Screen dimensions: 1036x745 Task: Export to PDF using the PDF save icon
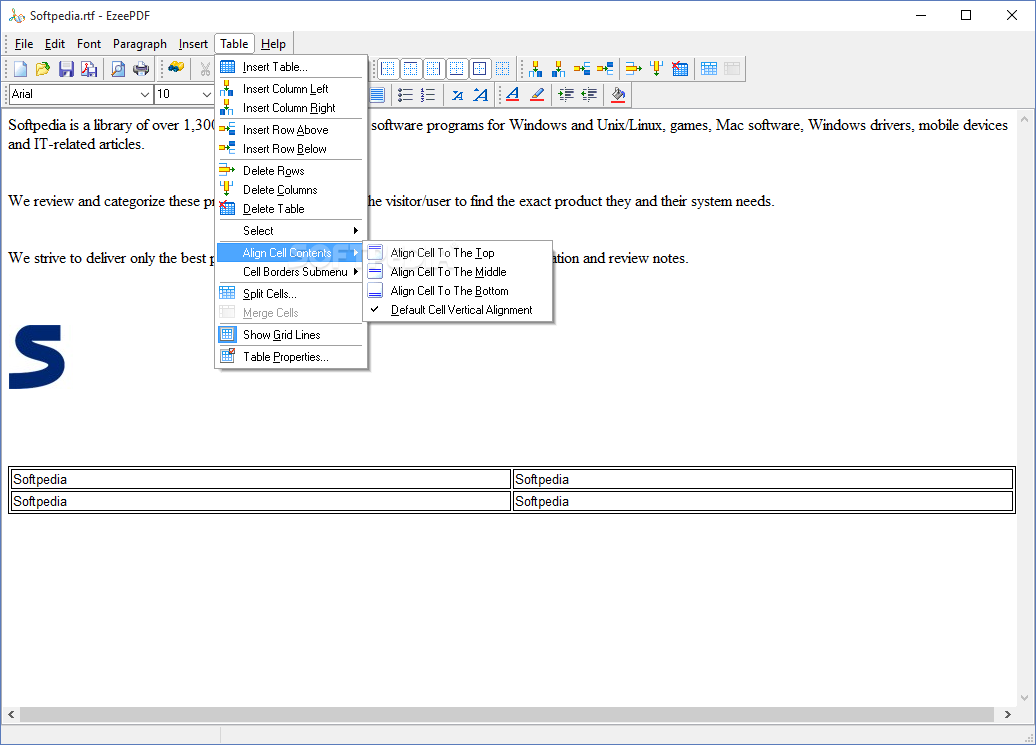click(x=89, y=69)
